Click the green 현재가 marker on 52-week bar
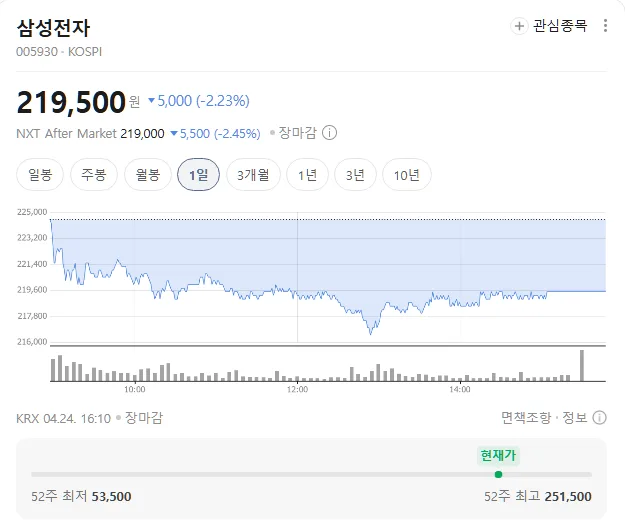The height and width of the screenshot is (529, 625). point(498,474)
